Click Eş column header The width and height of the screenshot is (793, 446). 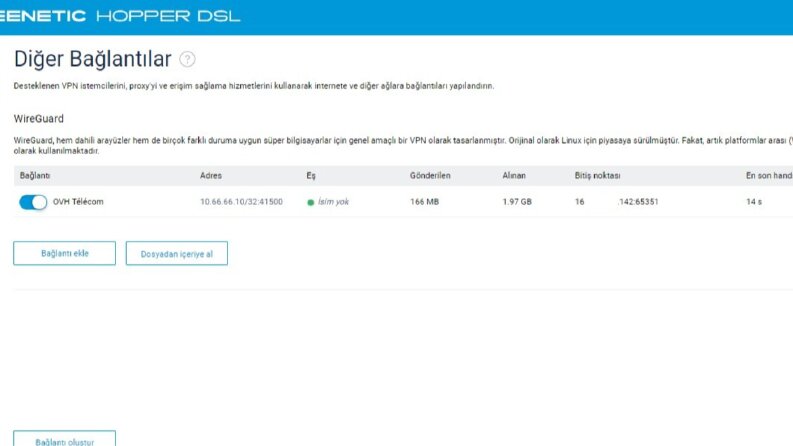[311, 175]
